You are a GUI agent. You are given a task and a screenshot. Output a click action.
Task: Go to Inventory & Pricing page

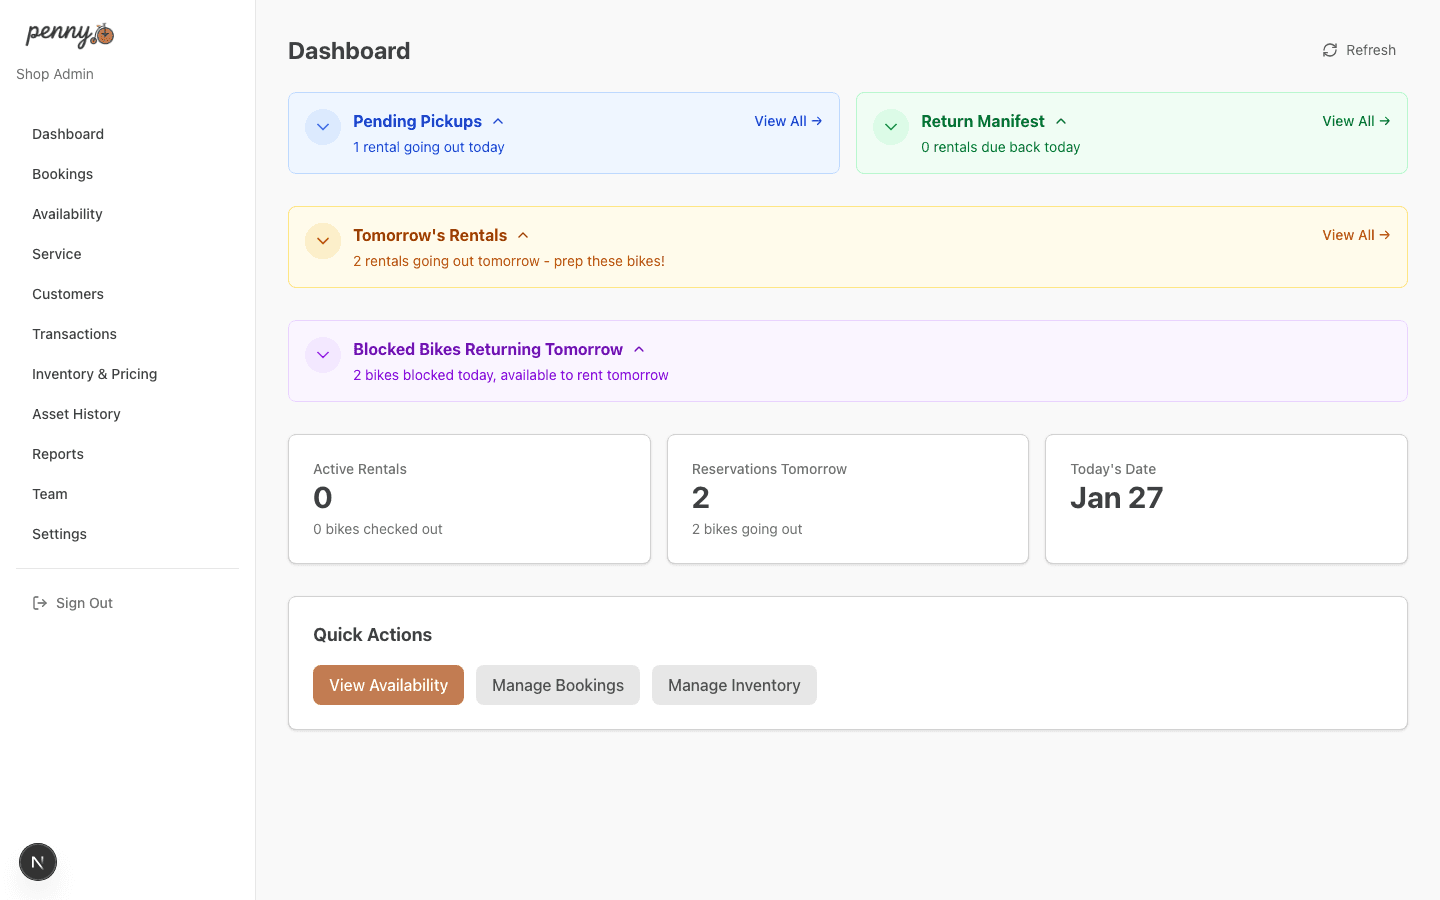pyautogui.click(x=94, y=374)
